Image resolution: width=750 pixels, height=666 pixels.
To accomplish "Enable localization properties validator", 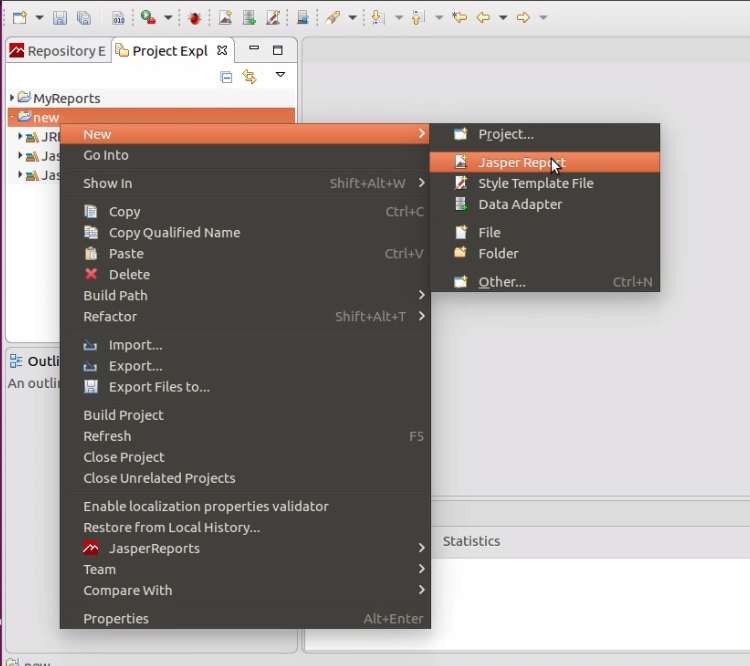I will [x=245, y=507].
